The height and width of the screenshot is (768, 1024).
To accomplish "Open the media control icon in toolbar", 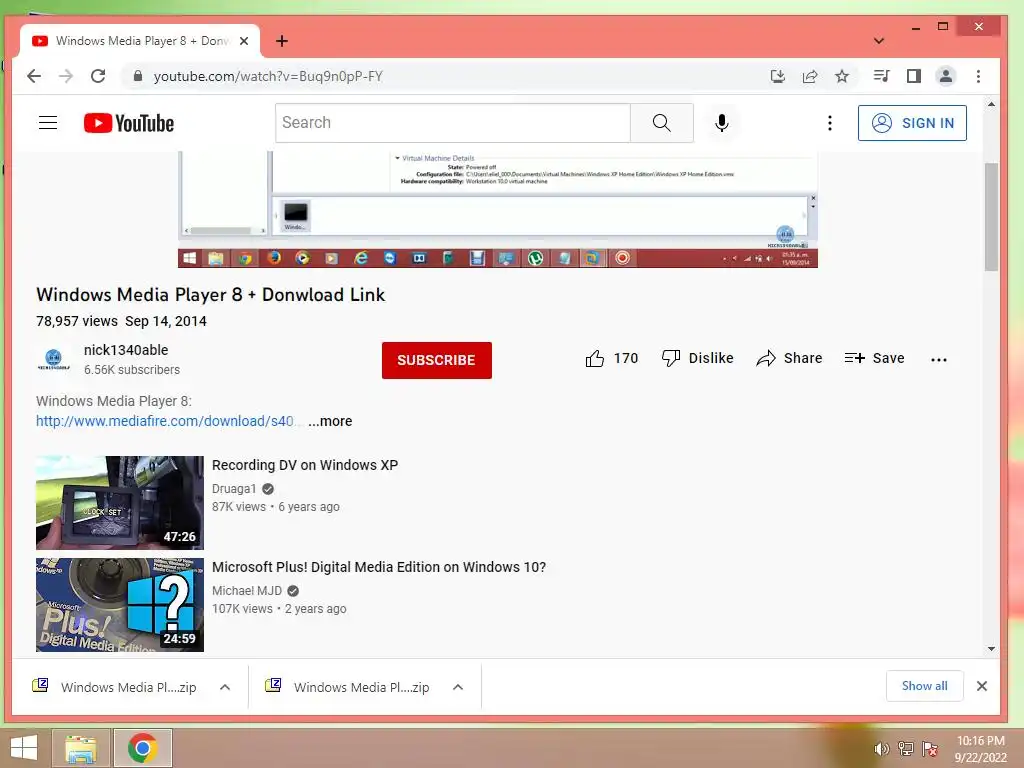I will (881, 76).
